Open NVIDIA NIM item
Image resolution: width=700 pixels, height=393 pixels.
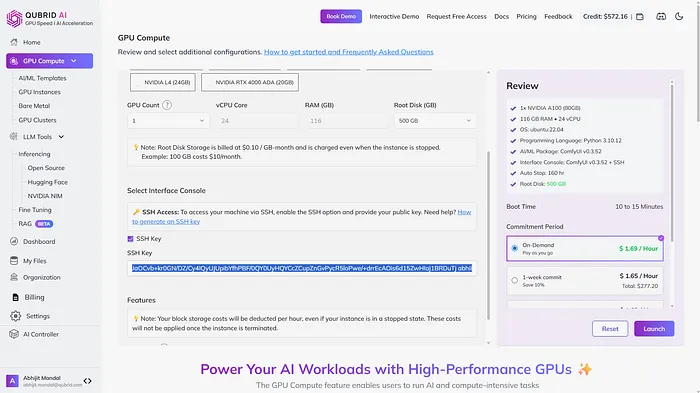point(45,196)
